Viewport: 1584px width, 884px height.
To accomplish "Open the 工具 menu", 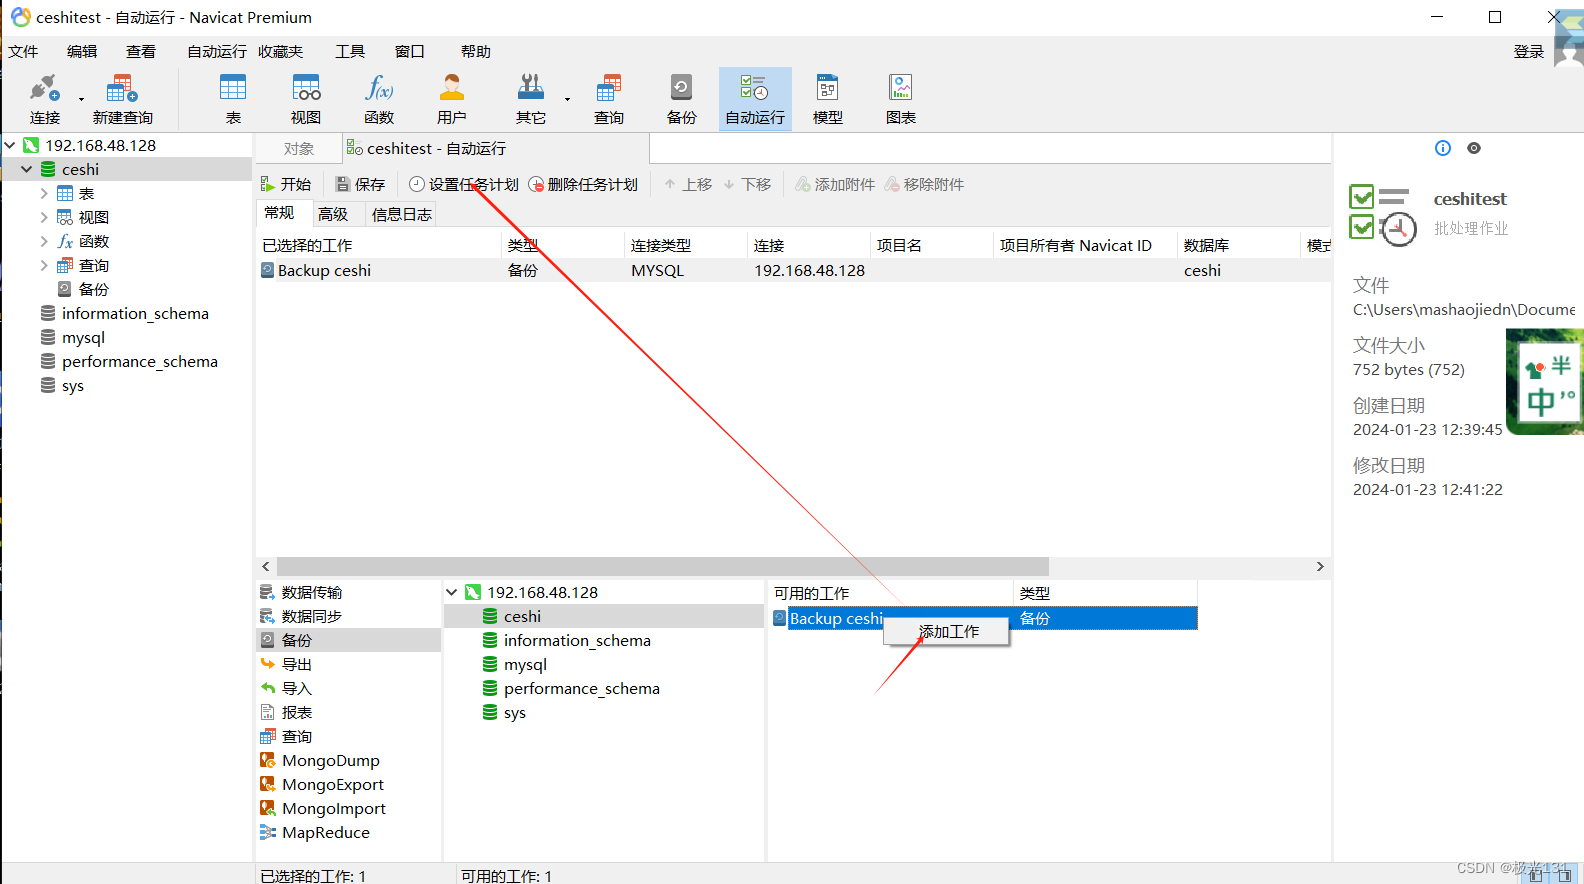I will tap(350, 51).
